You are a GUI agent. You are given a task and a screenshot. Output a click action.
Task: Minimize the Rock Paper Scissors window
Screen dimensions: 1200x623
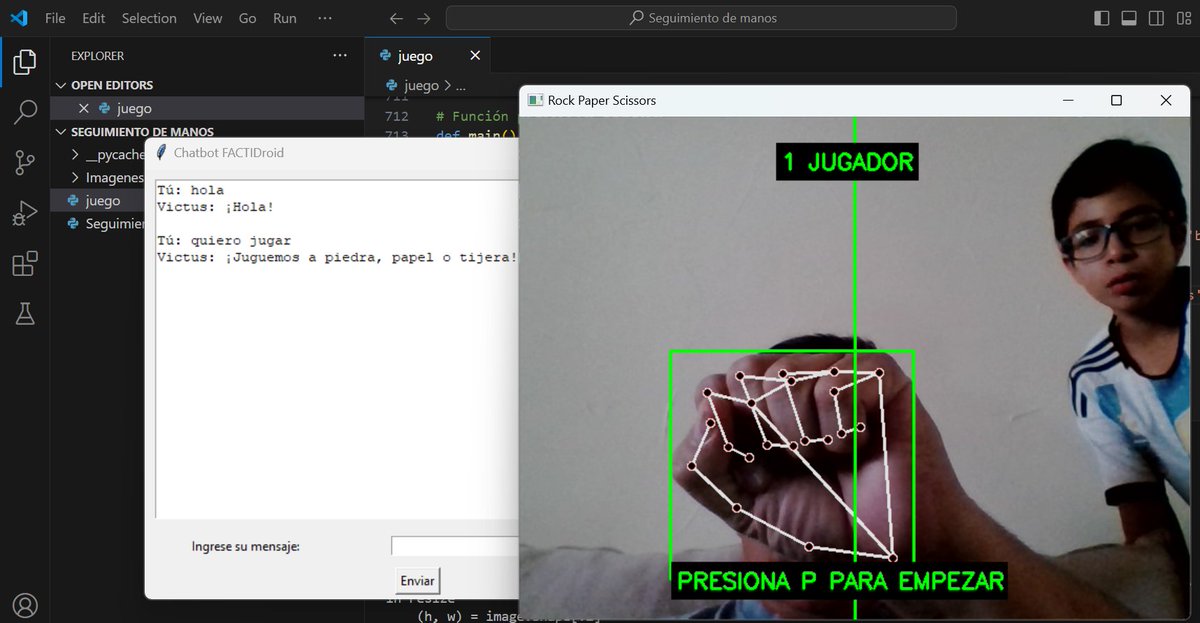click(1069, 100)
